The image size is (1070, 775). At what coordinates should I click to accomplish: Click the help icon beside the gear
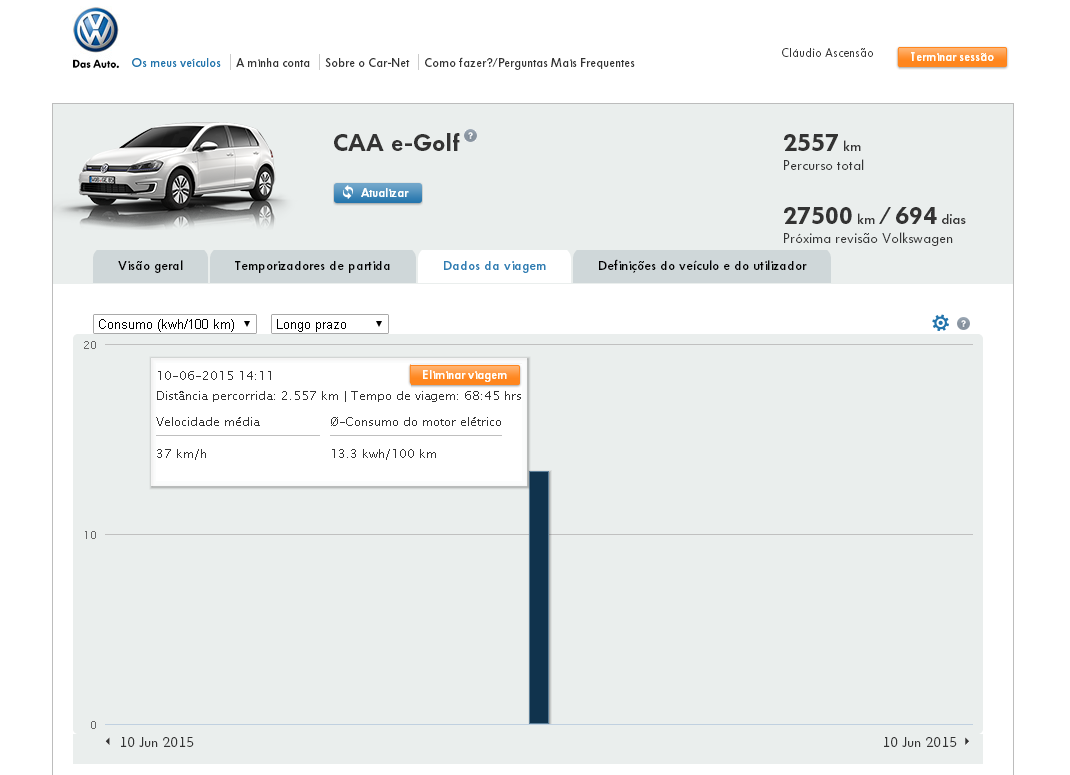pyautogui.click(x=964, y=323)
